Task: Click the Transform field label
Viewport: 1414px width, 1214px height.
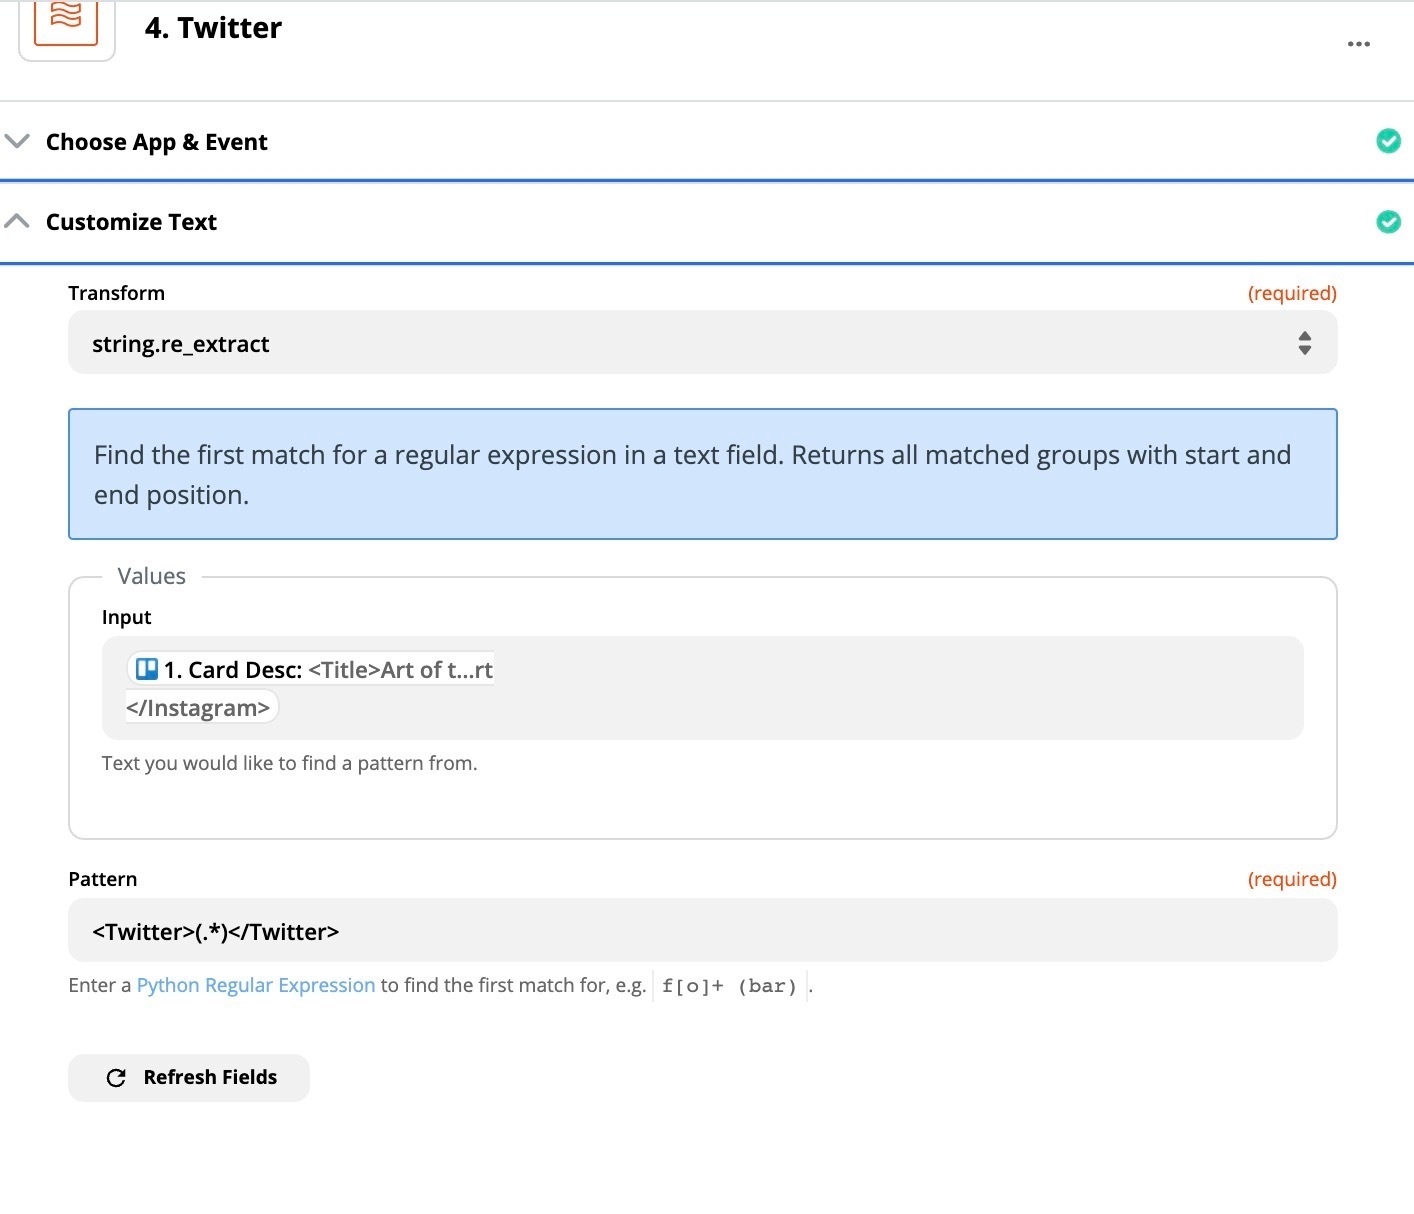Action: click(x=117, y=293)
